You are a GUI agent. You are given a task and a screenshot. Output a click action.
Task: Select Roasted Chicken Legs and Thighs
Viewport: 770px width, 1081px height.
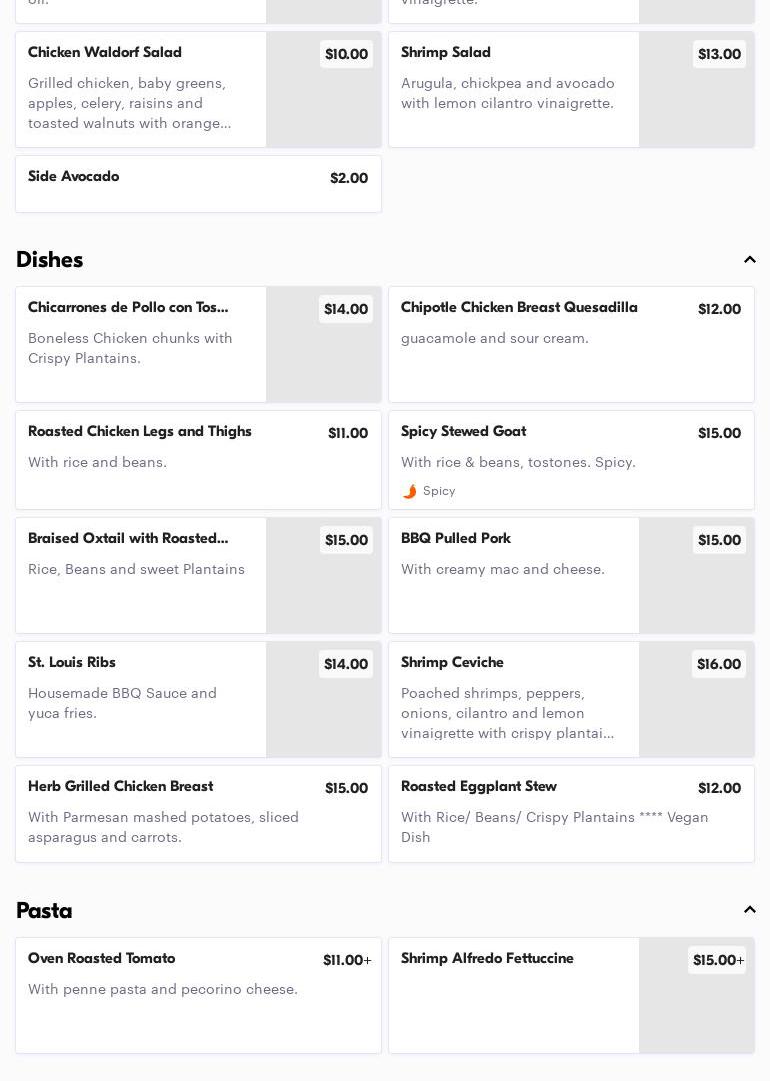[x=198, y=460]
